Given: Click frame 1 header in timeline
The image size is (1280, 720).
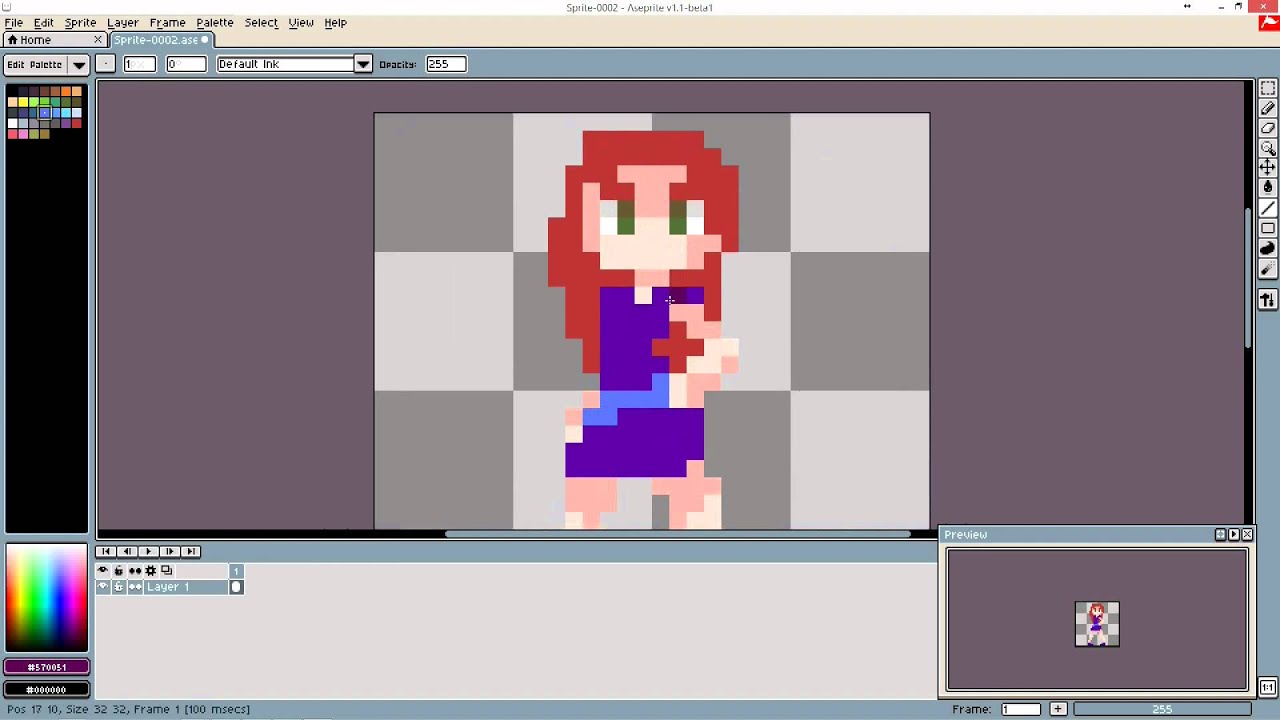Looking at the screenshot, I should pos(236,570).
